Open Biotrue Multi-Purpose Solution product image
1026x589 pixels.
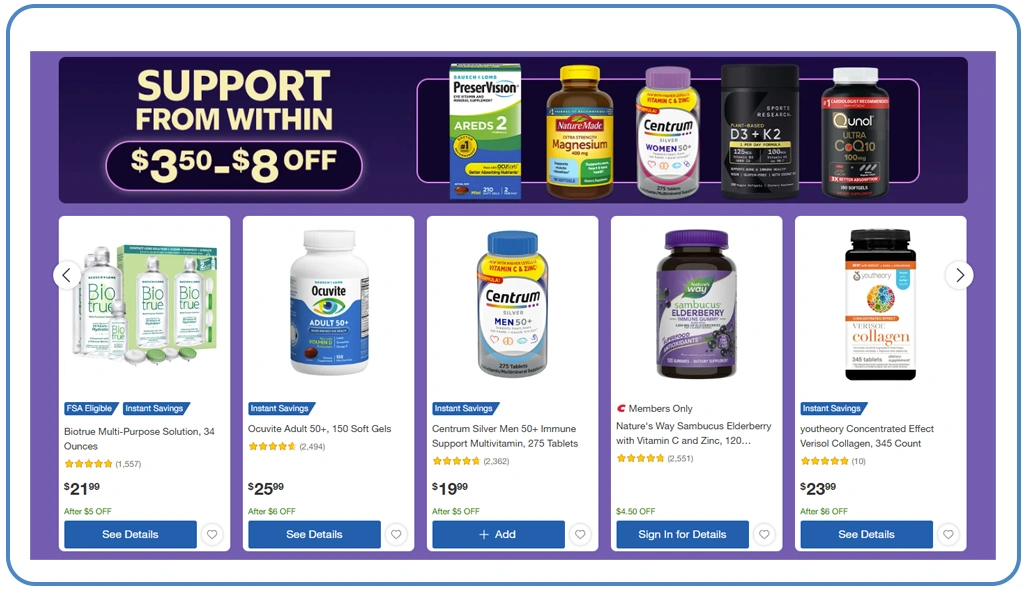[145, 303]
